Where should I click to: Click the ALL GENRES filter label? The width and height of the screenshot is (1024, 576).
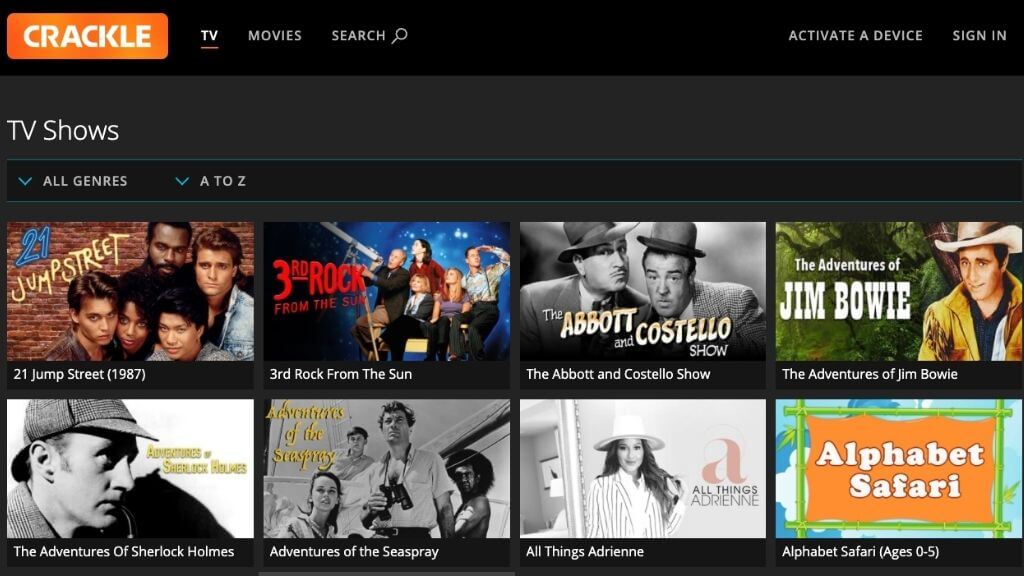(85, 181)
